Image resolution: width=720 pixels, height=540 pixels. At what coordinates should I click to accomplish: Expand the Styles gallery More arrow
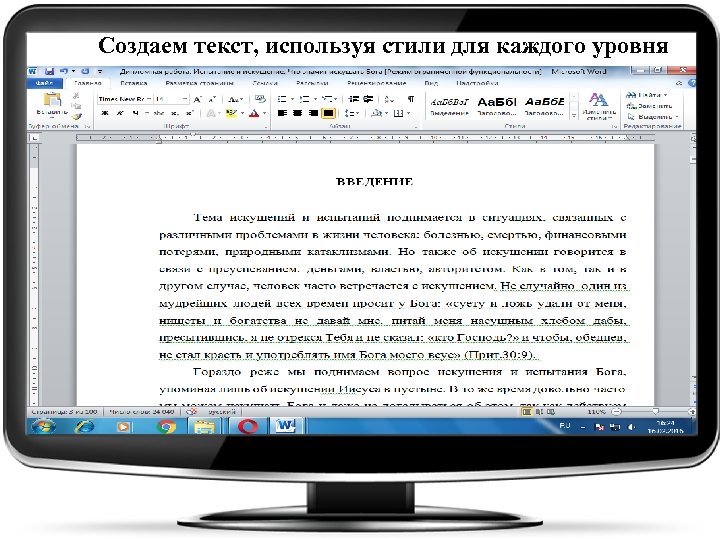(x=574, y=116)
